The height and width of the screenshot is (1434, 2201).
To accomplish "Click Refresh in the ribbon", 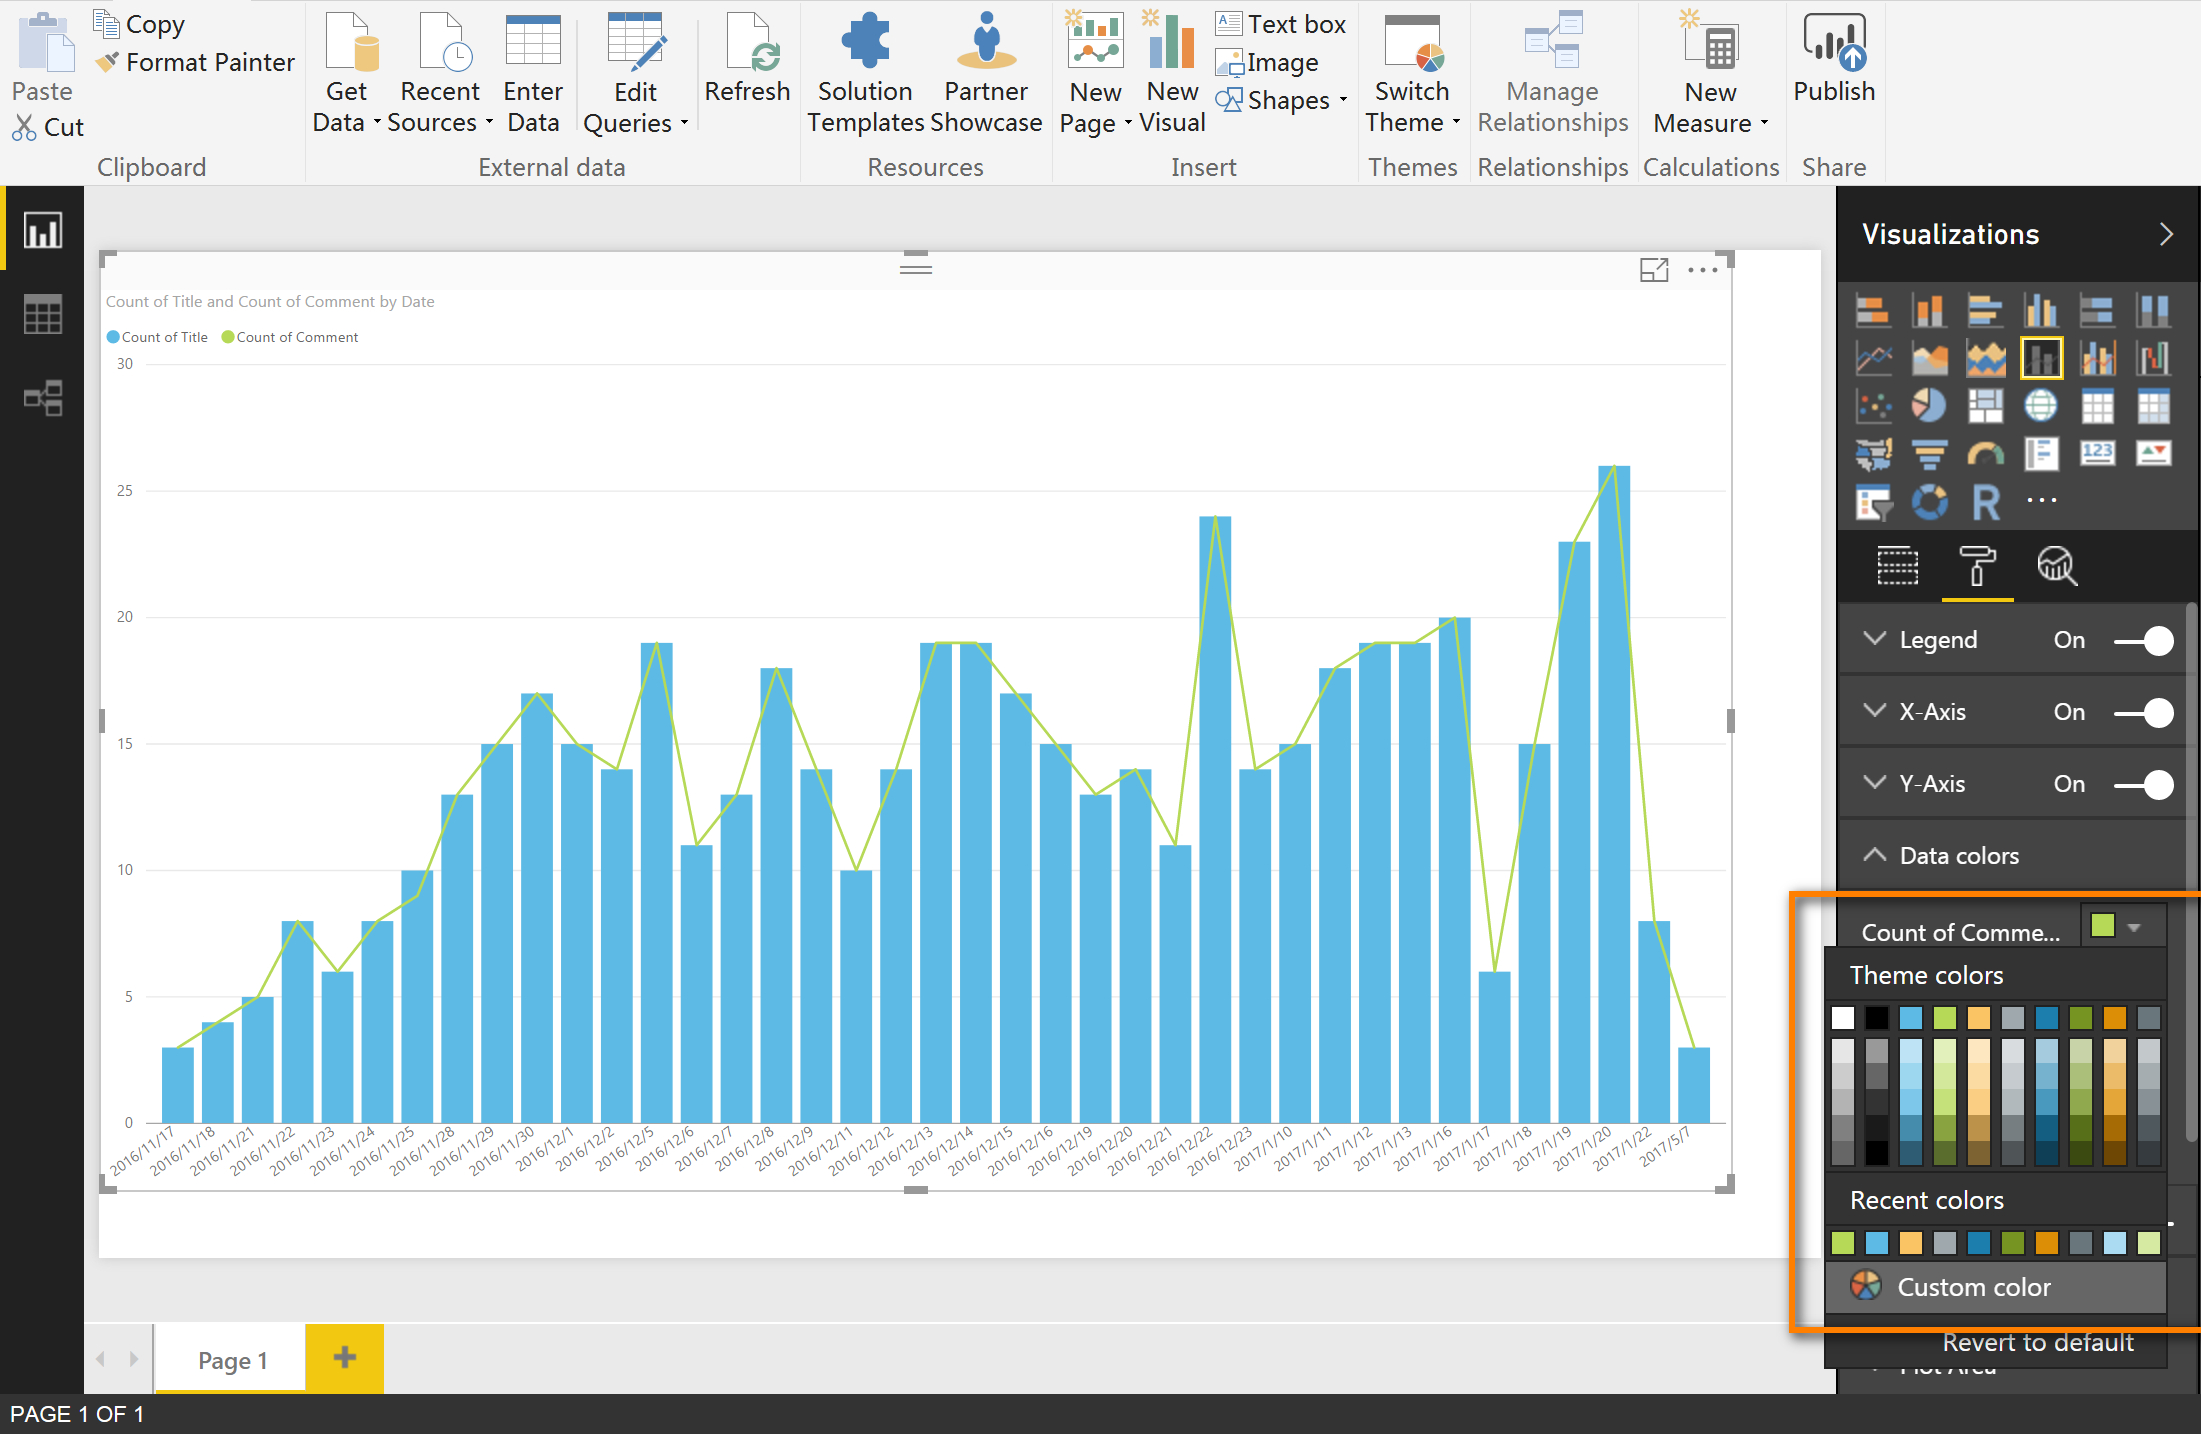I will tap(747, 58).
